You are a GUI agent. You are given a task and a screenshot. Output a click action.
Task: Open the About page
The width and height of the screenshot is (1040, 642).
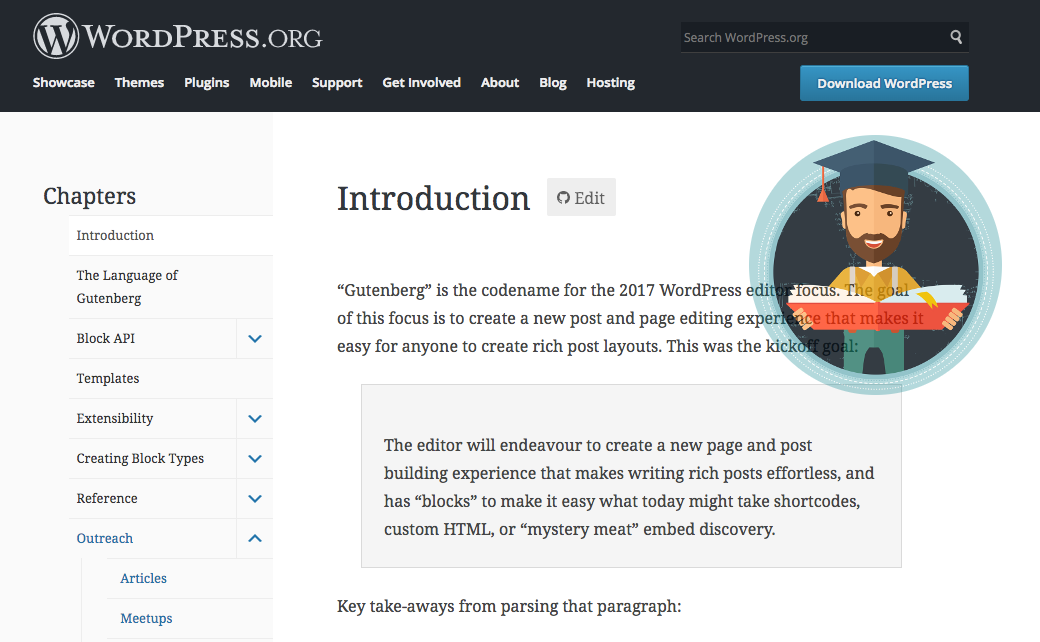click(x=500, y=83)
